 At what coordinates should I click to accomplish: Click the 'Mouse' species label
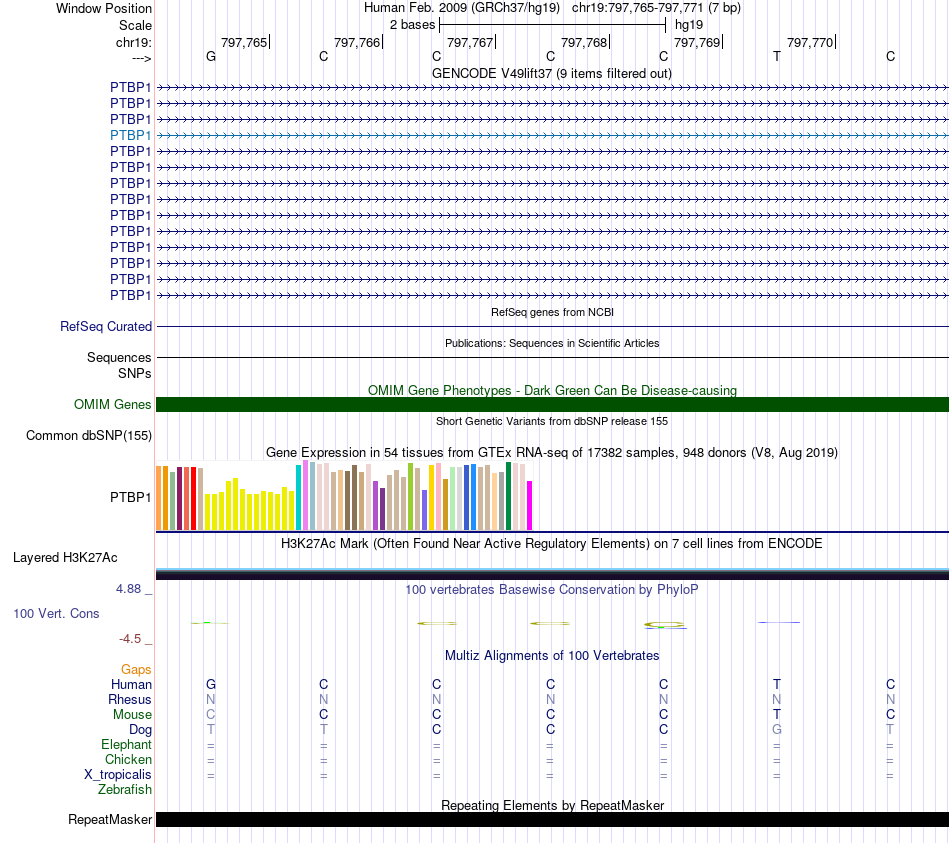click(x=132, y=715)
